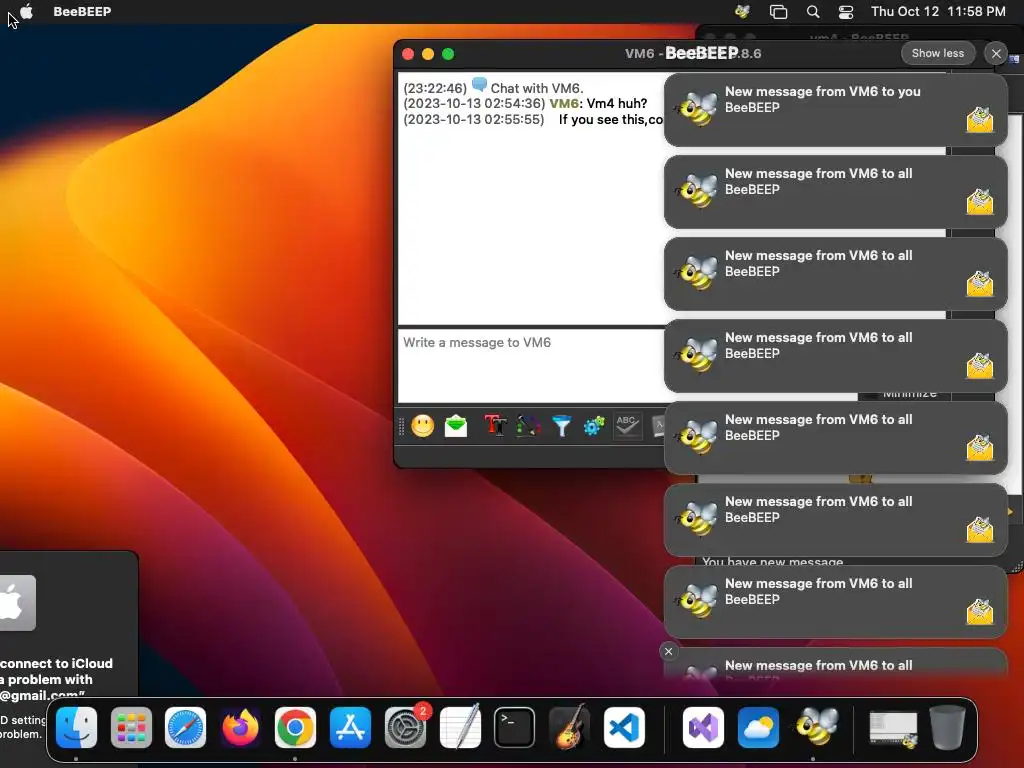The width and height of the screenshot is (1024, 768).
Task: Open Visual Studio Code from the dock
Action: pos(624,728)
